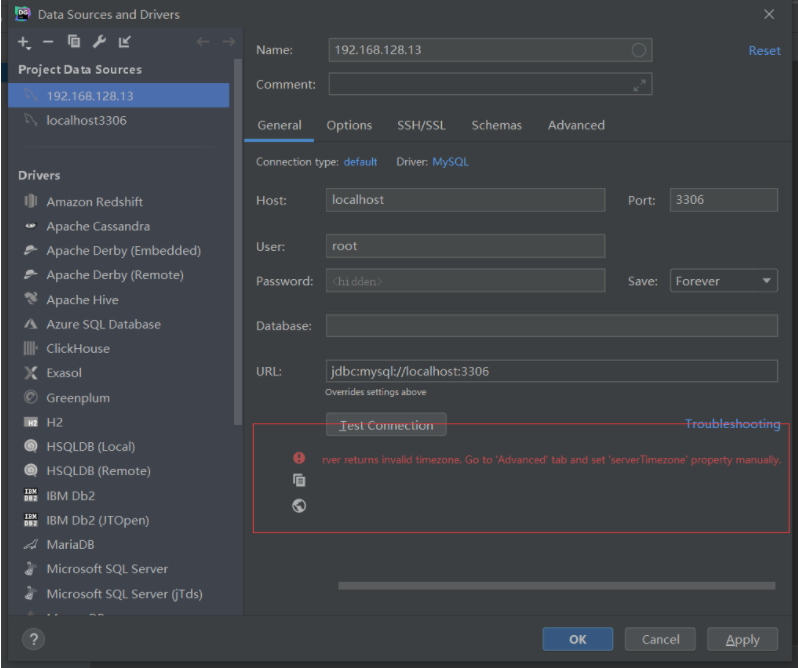Open the Troubleshooting link
The height and width of the screenshot is (668, 798).
732,424
